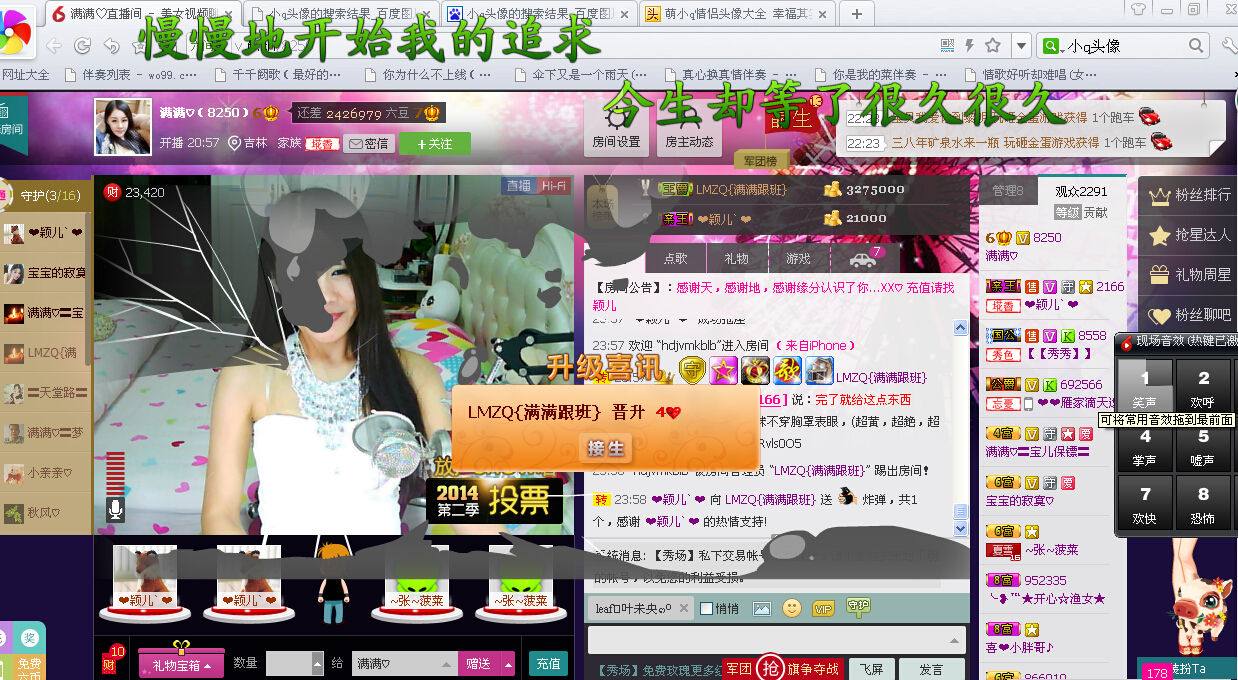The width and height of the screenshot is (1238, 680).
Task: Toggle the 悄悄 whisper checkbox
Action: click(707, 608)
